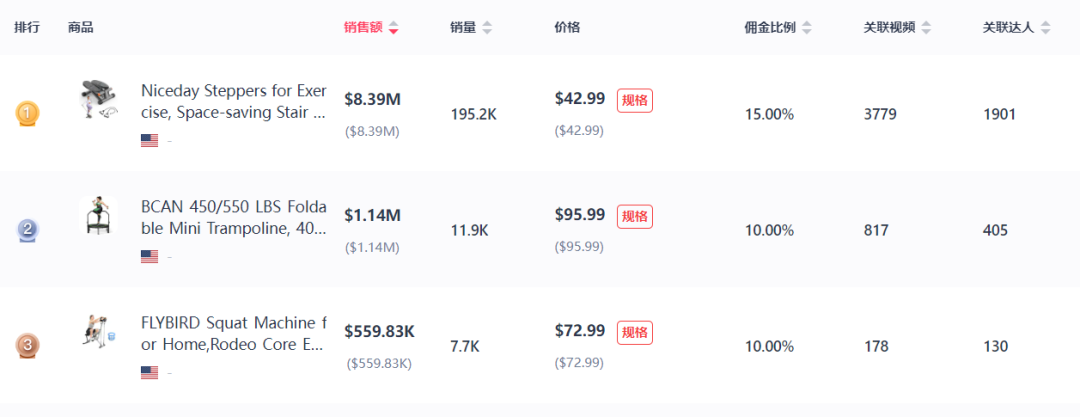Open the Niceday stepper product thumbnail
The width and height of the screenshot is (1080, 417).
click(x=98, y=100)
